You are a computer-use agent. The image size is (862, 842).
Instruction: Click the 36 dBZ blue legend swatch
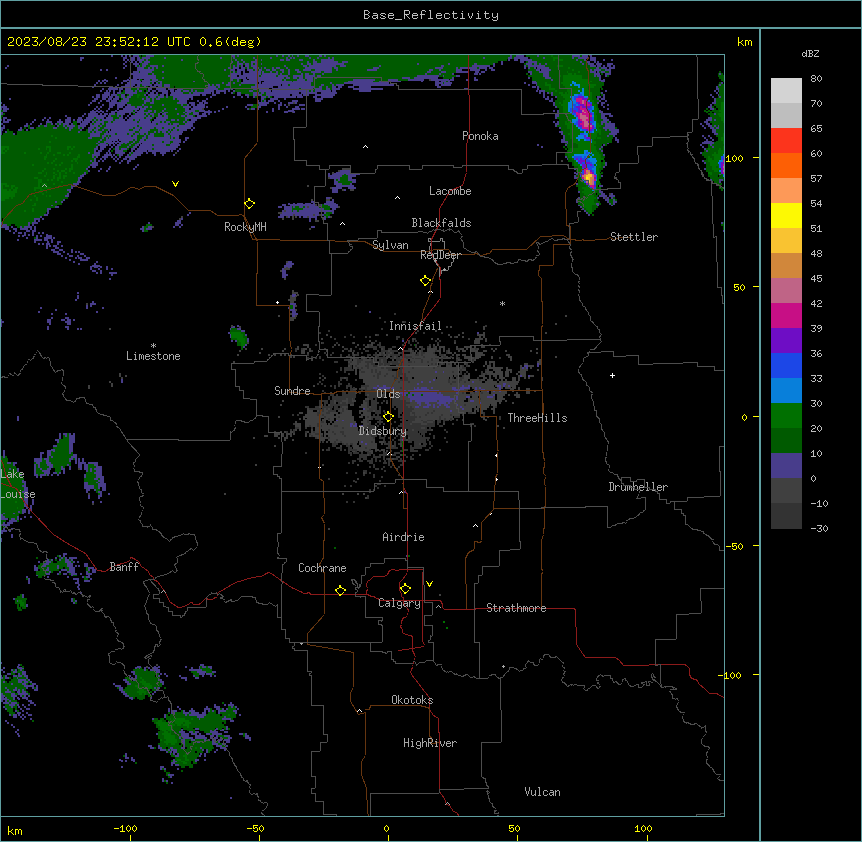pos(786,365)
